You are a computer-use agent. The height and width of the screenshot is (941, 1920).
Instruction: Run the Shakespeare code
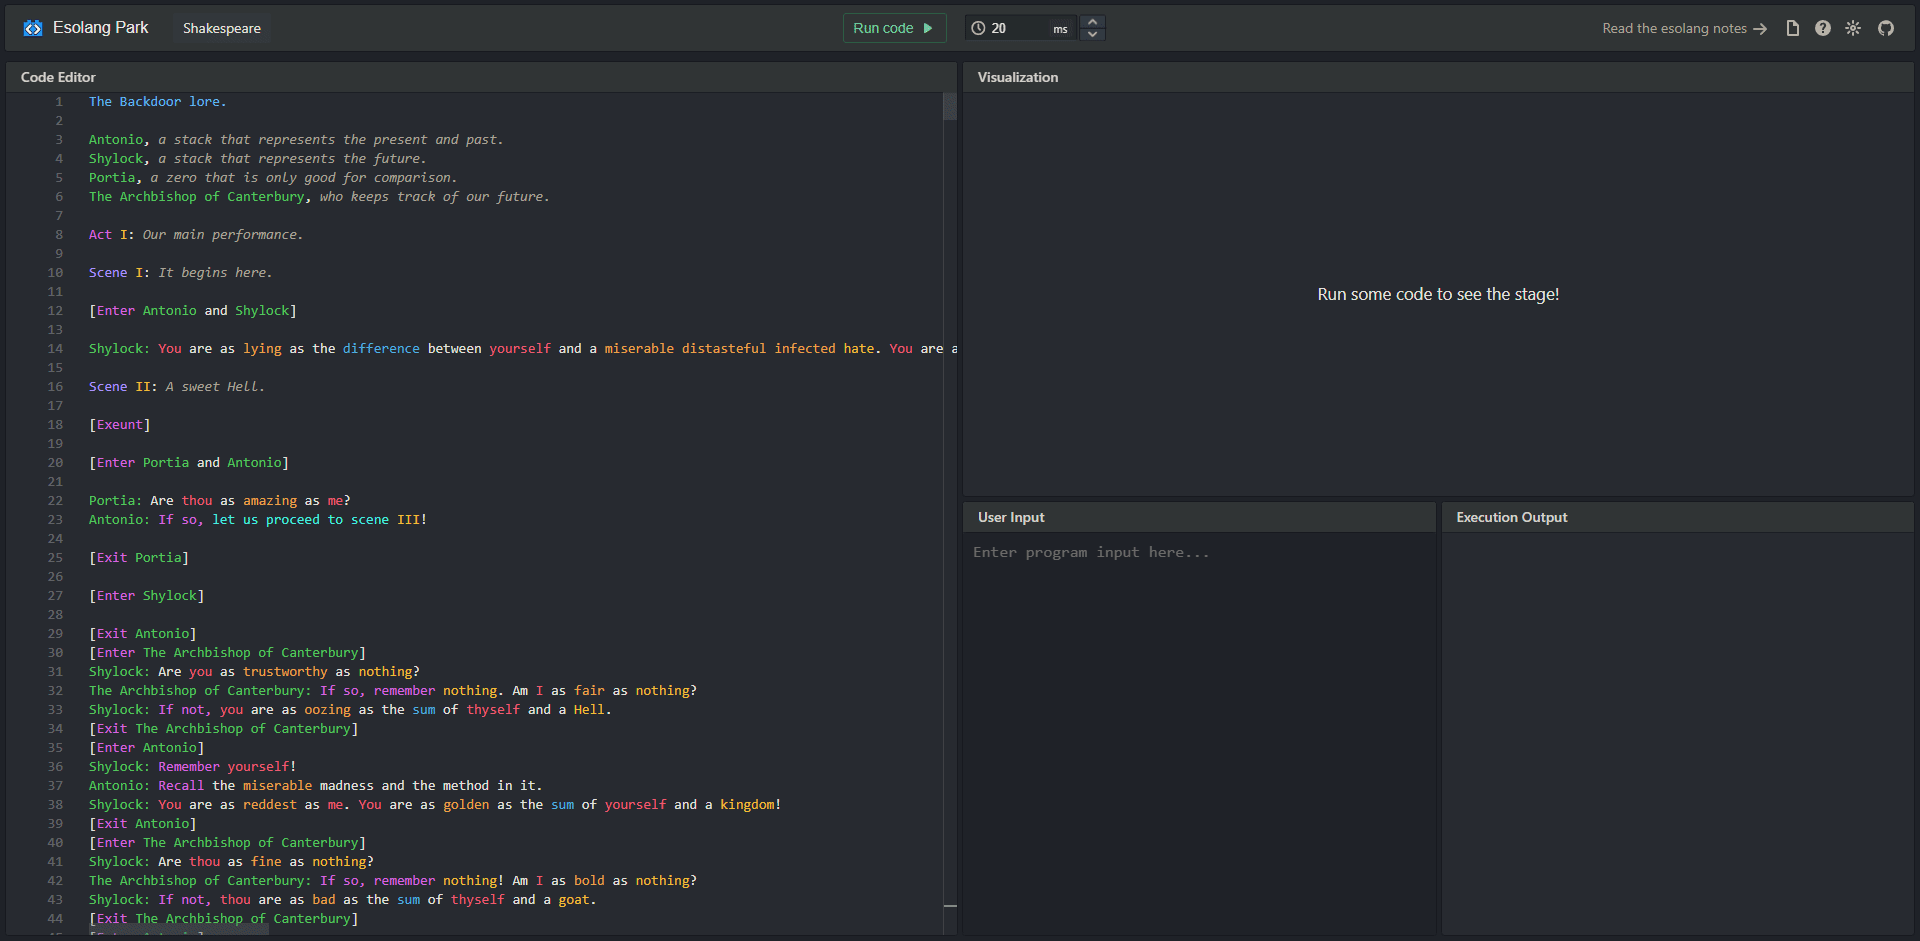tap(894, 28)
